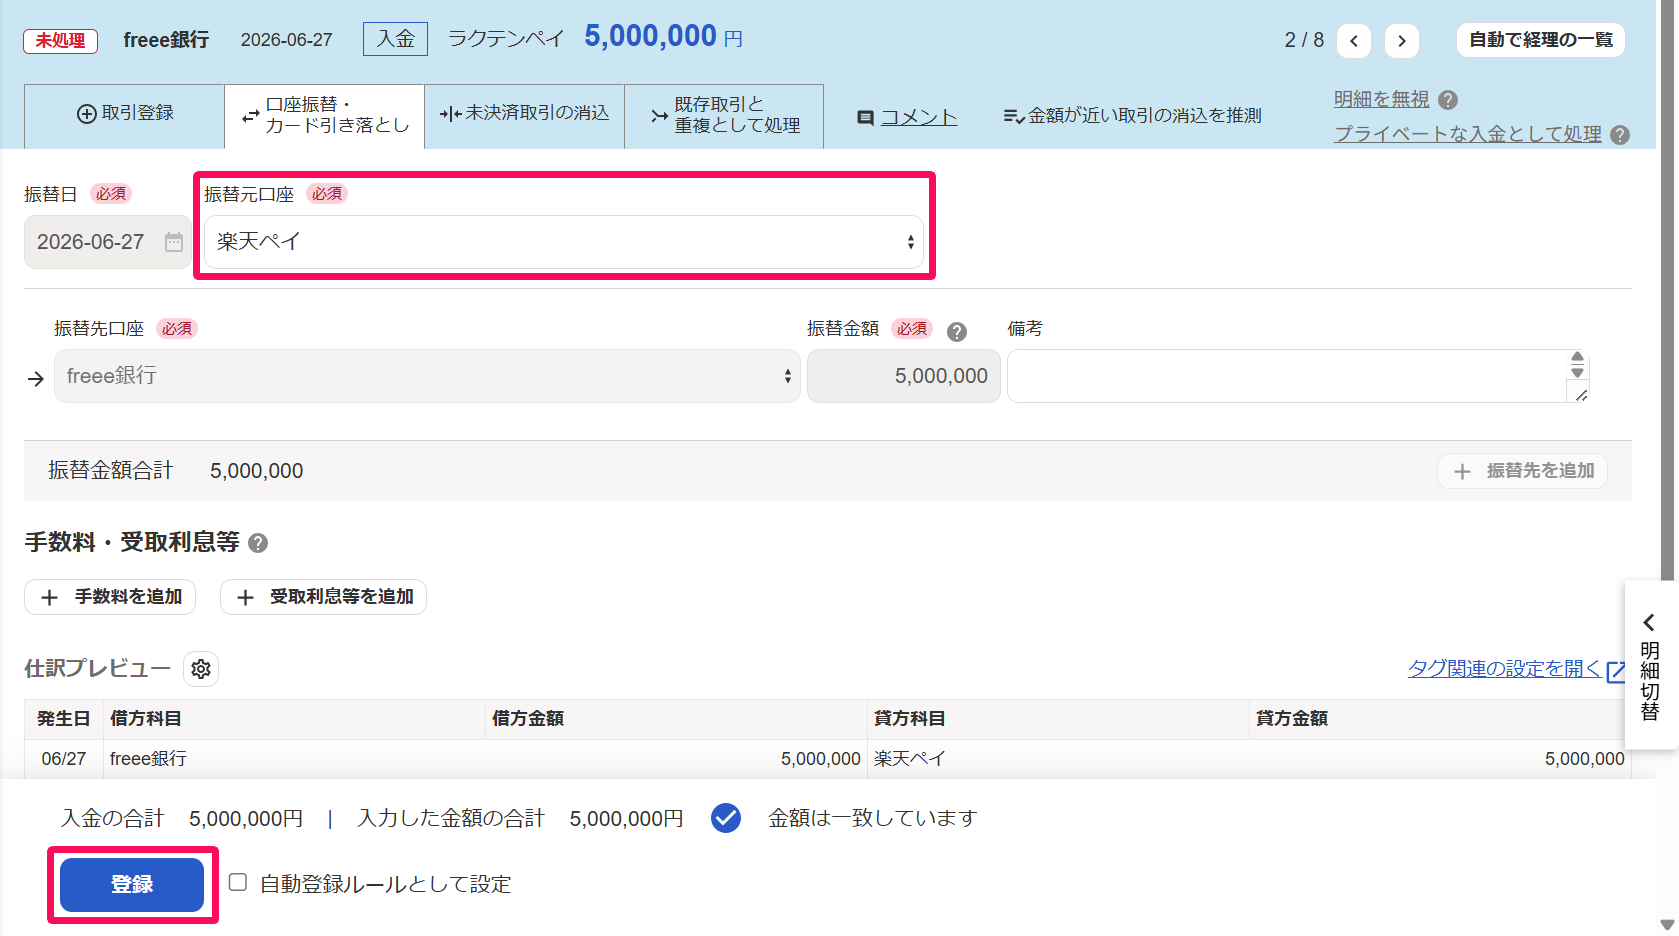Enable 自動登録ルールとして設定 checkbox
This screenshot has width=1679, height=936.
(238, 882)
